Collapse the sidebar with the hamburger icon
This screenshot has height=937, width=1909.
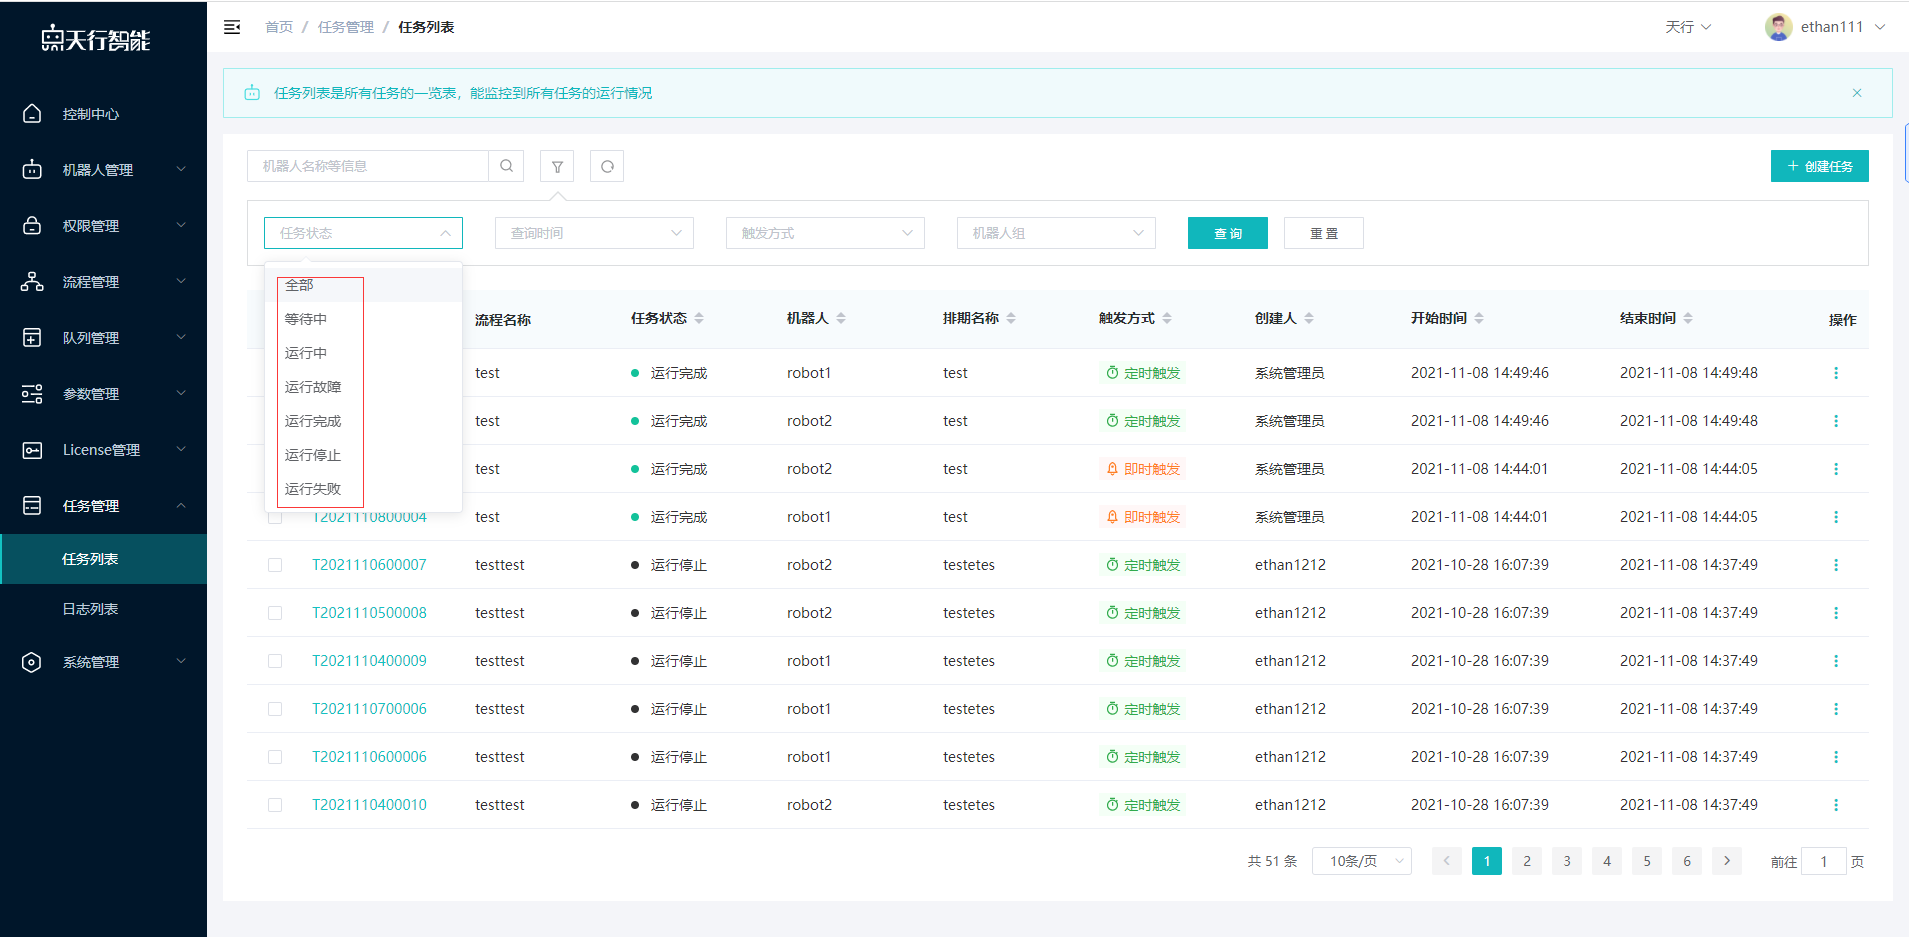232,27
